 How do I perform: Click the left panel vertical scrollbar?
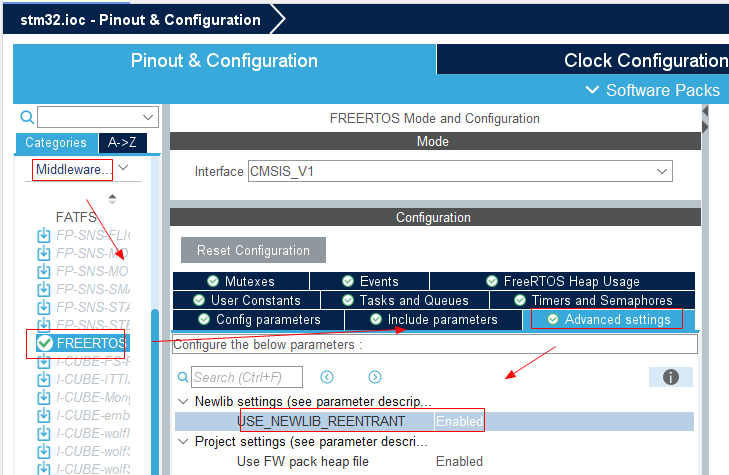155,392
